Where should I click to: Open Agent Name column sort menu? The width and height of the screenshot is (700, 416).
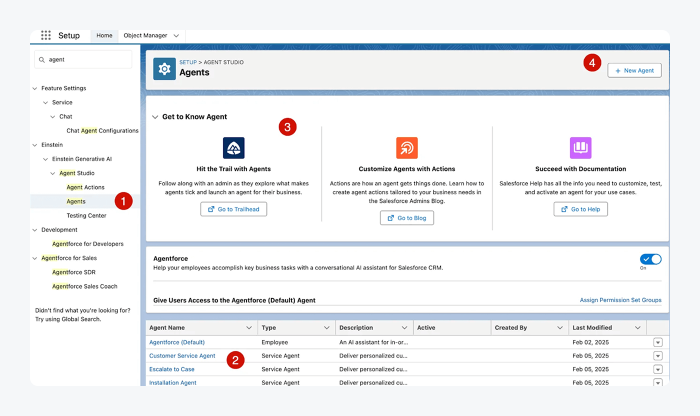coord(249,328)
